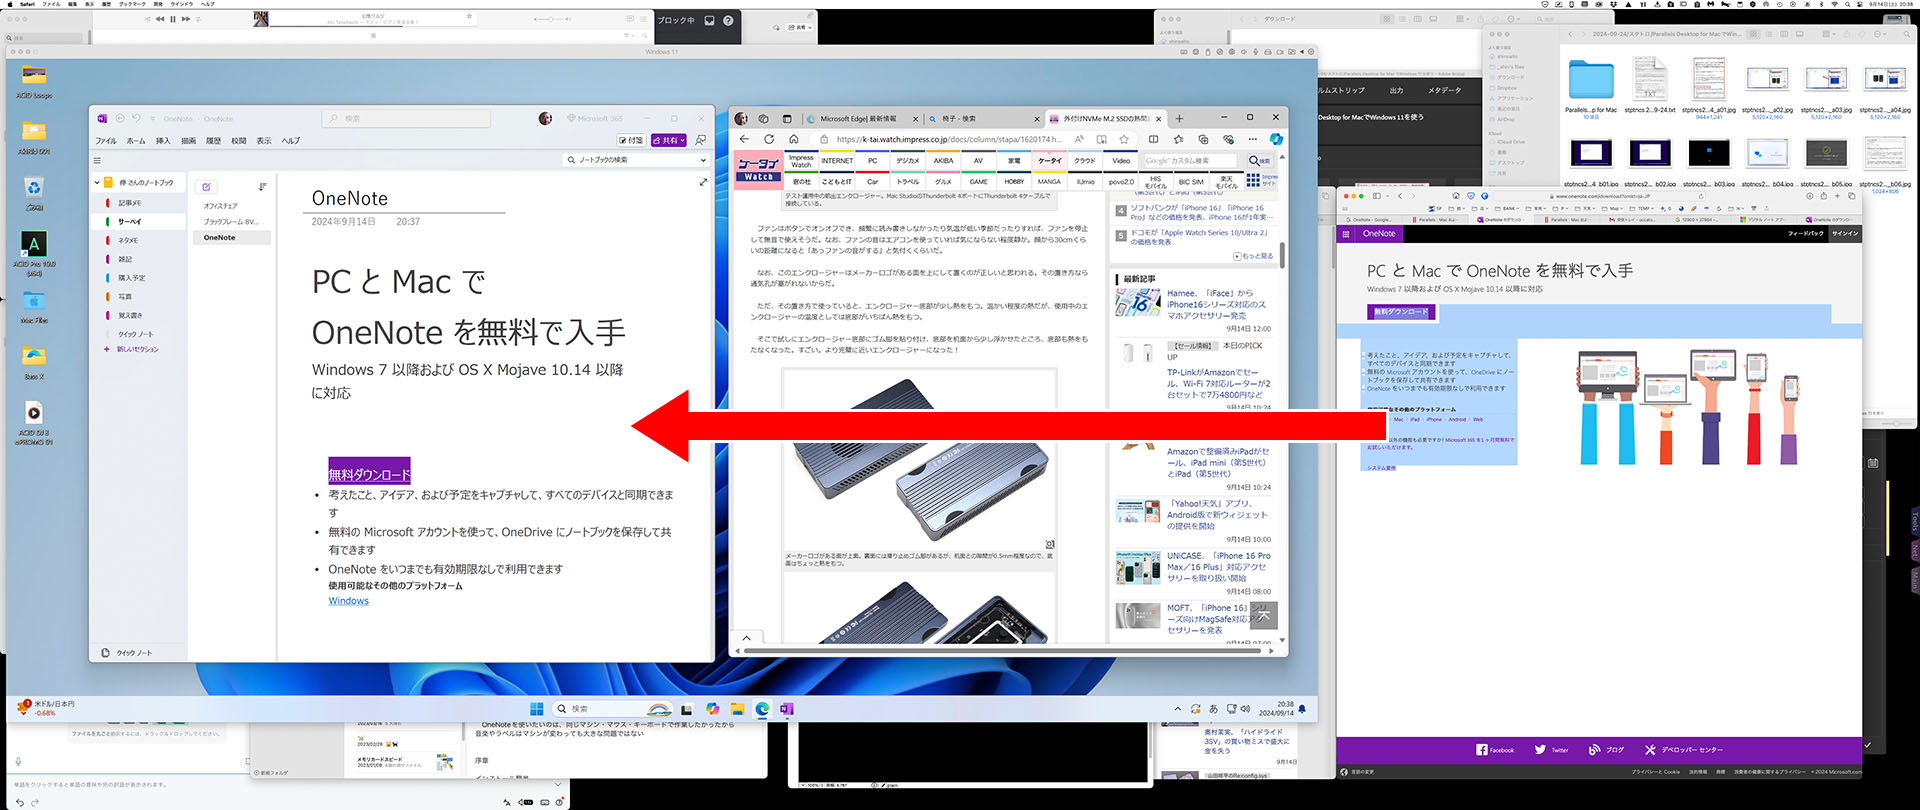Click 無料ダウンロード button in Safari OneNote page

point(1401,312)
